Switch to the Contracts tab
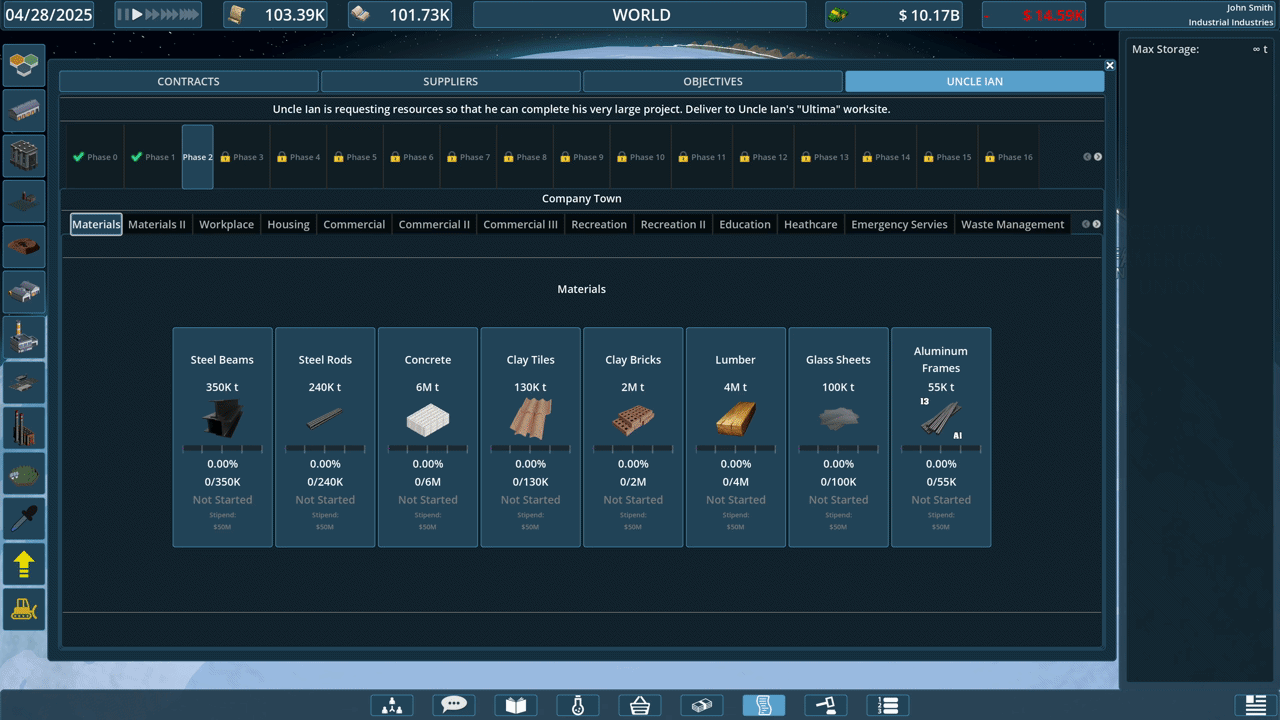This screenshot has width=1280, height=720. coord(188,81)
